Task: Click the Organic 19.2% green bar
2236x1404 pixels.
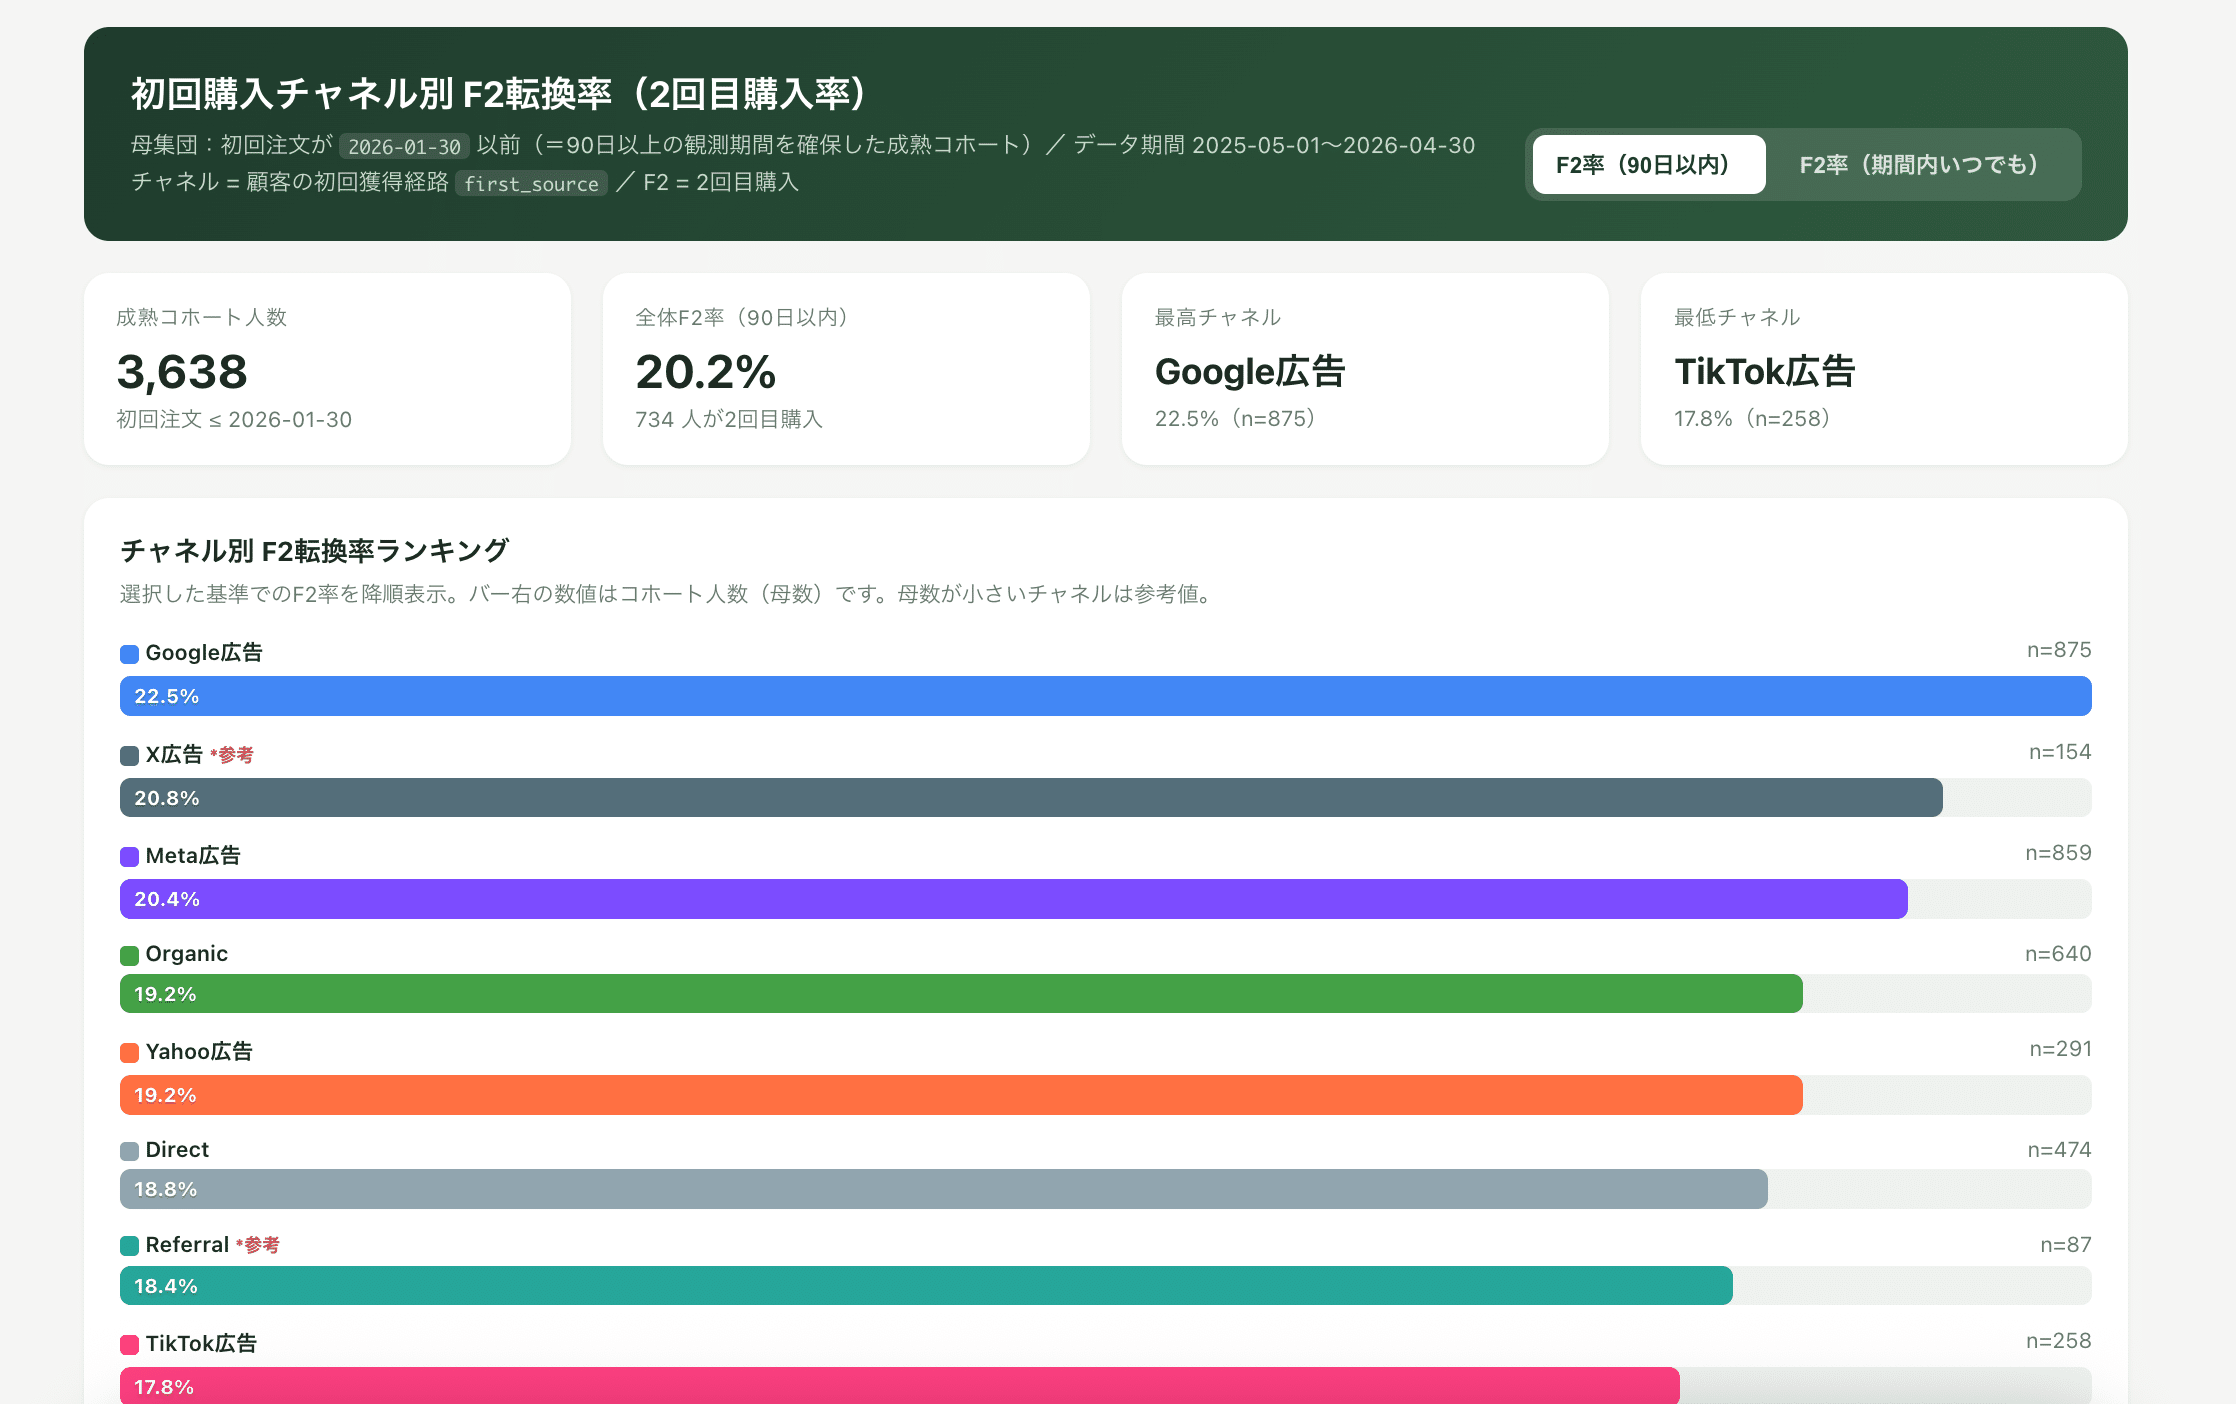Action: (x=961, y=994)
